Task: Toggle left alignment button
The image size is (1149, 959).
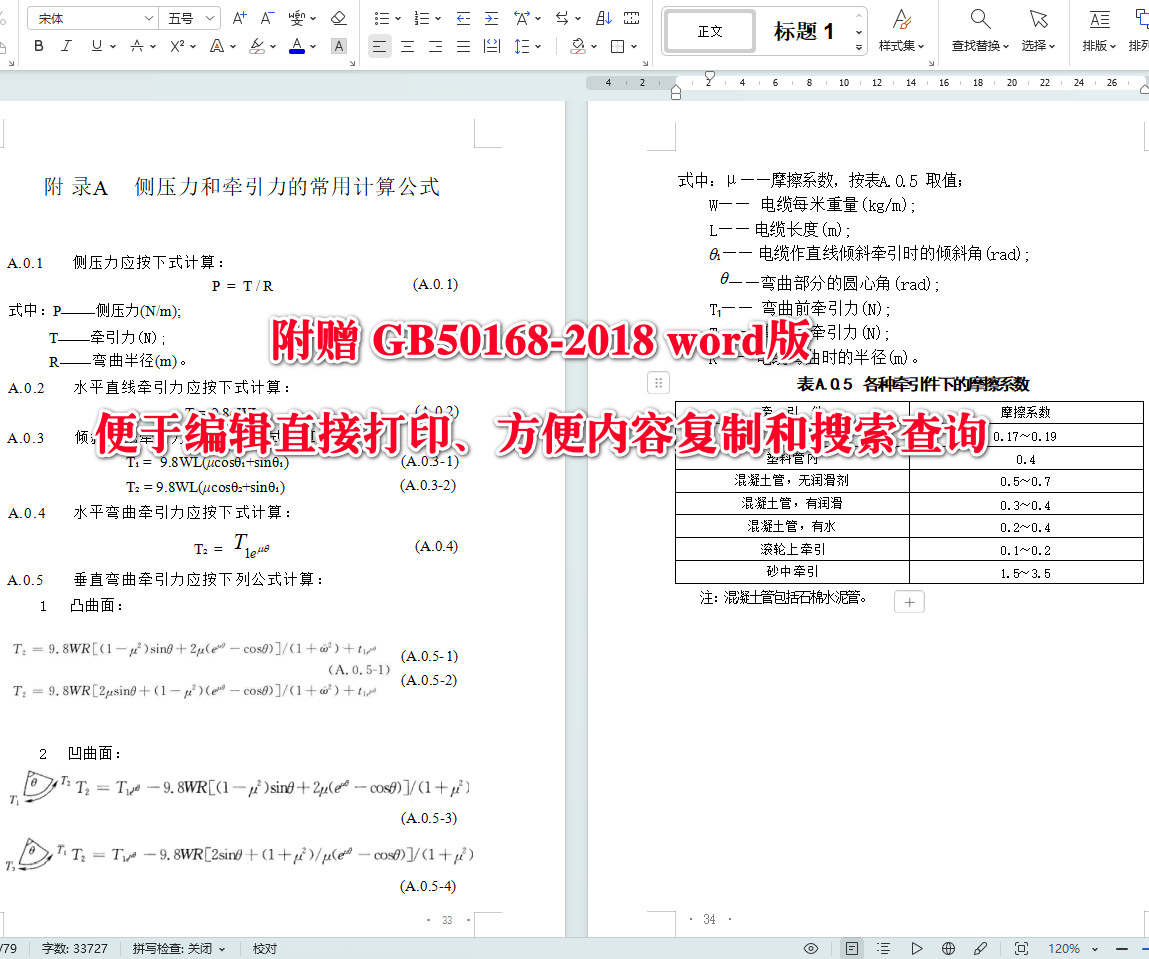Action: 379,46
